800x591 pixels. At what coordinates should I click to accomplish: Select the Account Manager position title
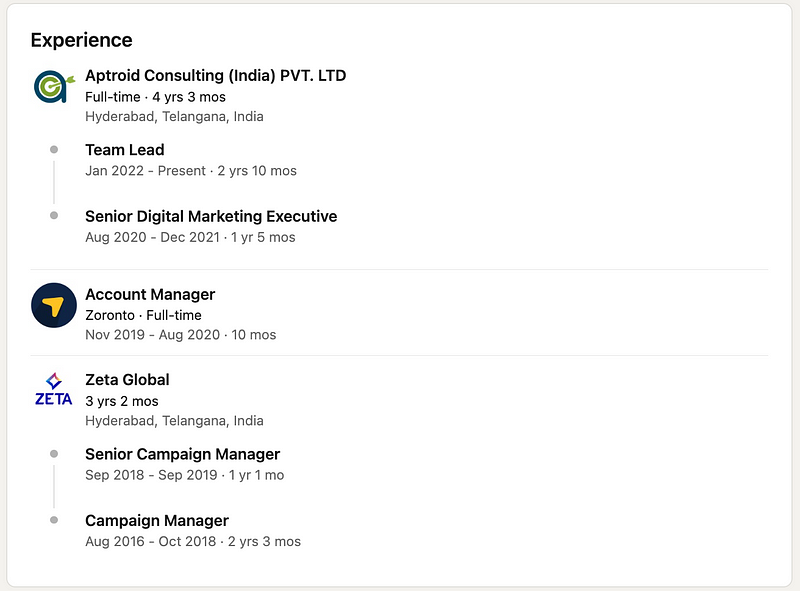click(x=150, y=294)
